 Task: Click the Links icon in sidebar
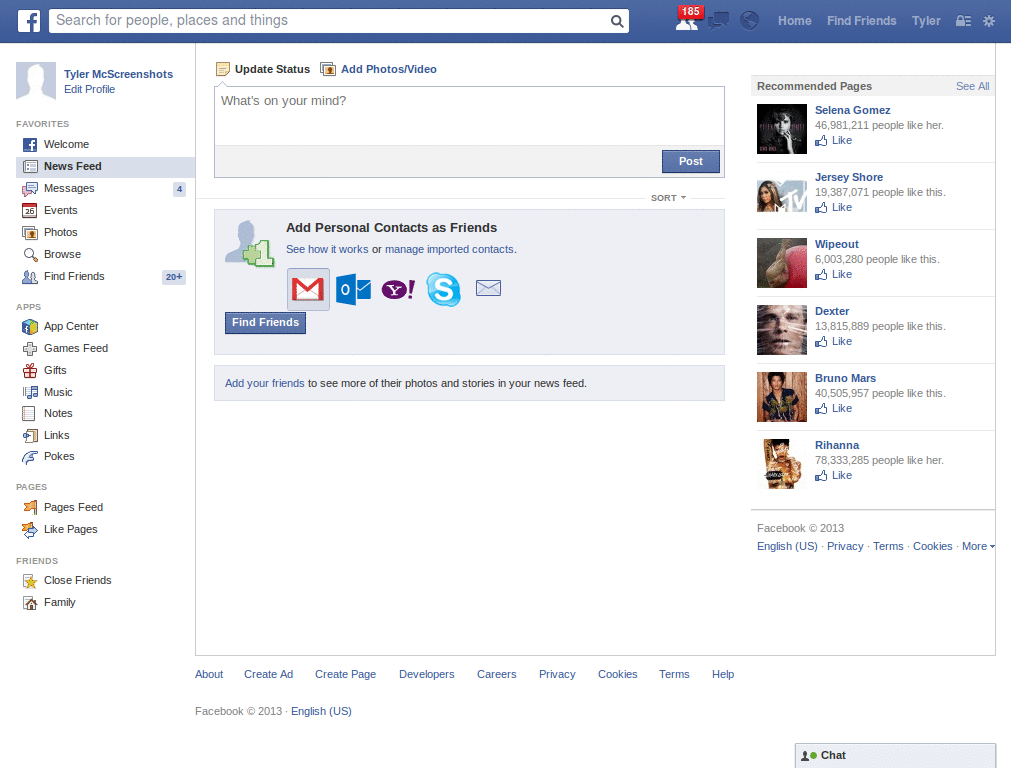click(30, 436)
